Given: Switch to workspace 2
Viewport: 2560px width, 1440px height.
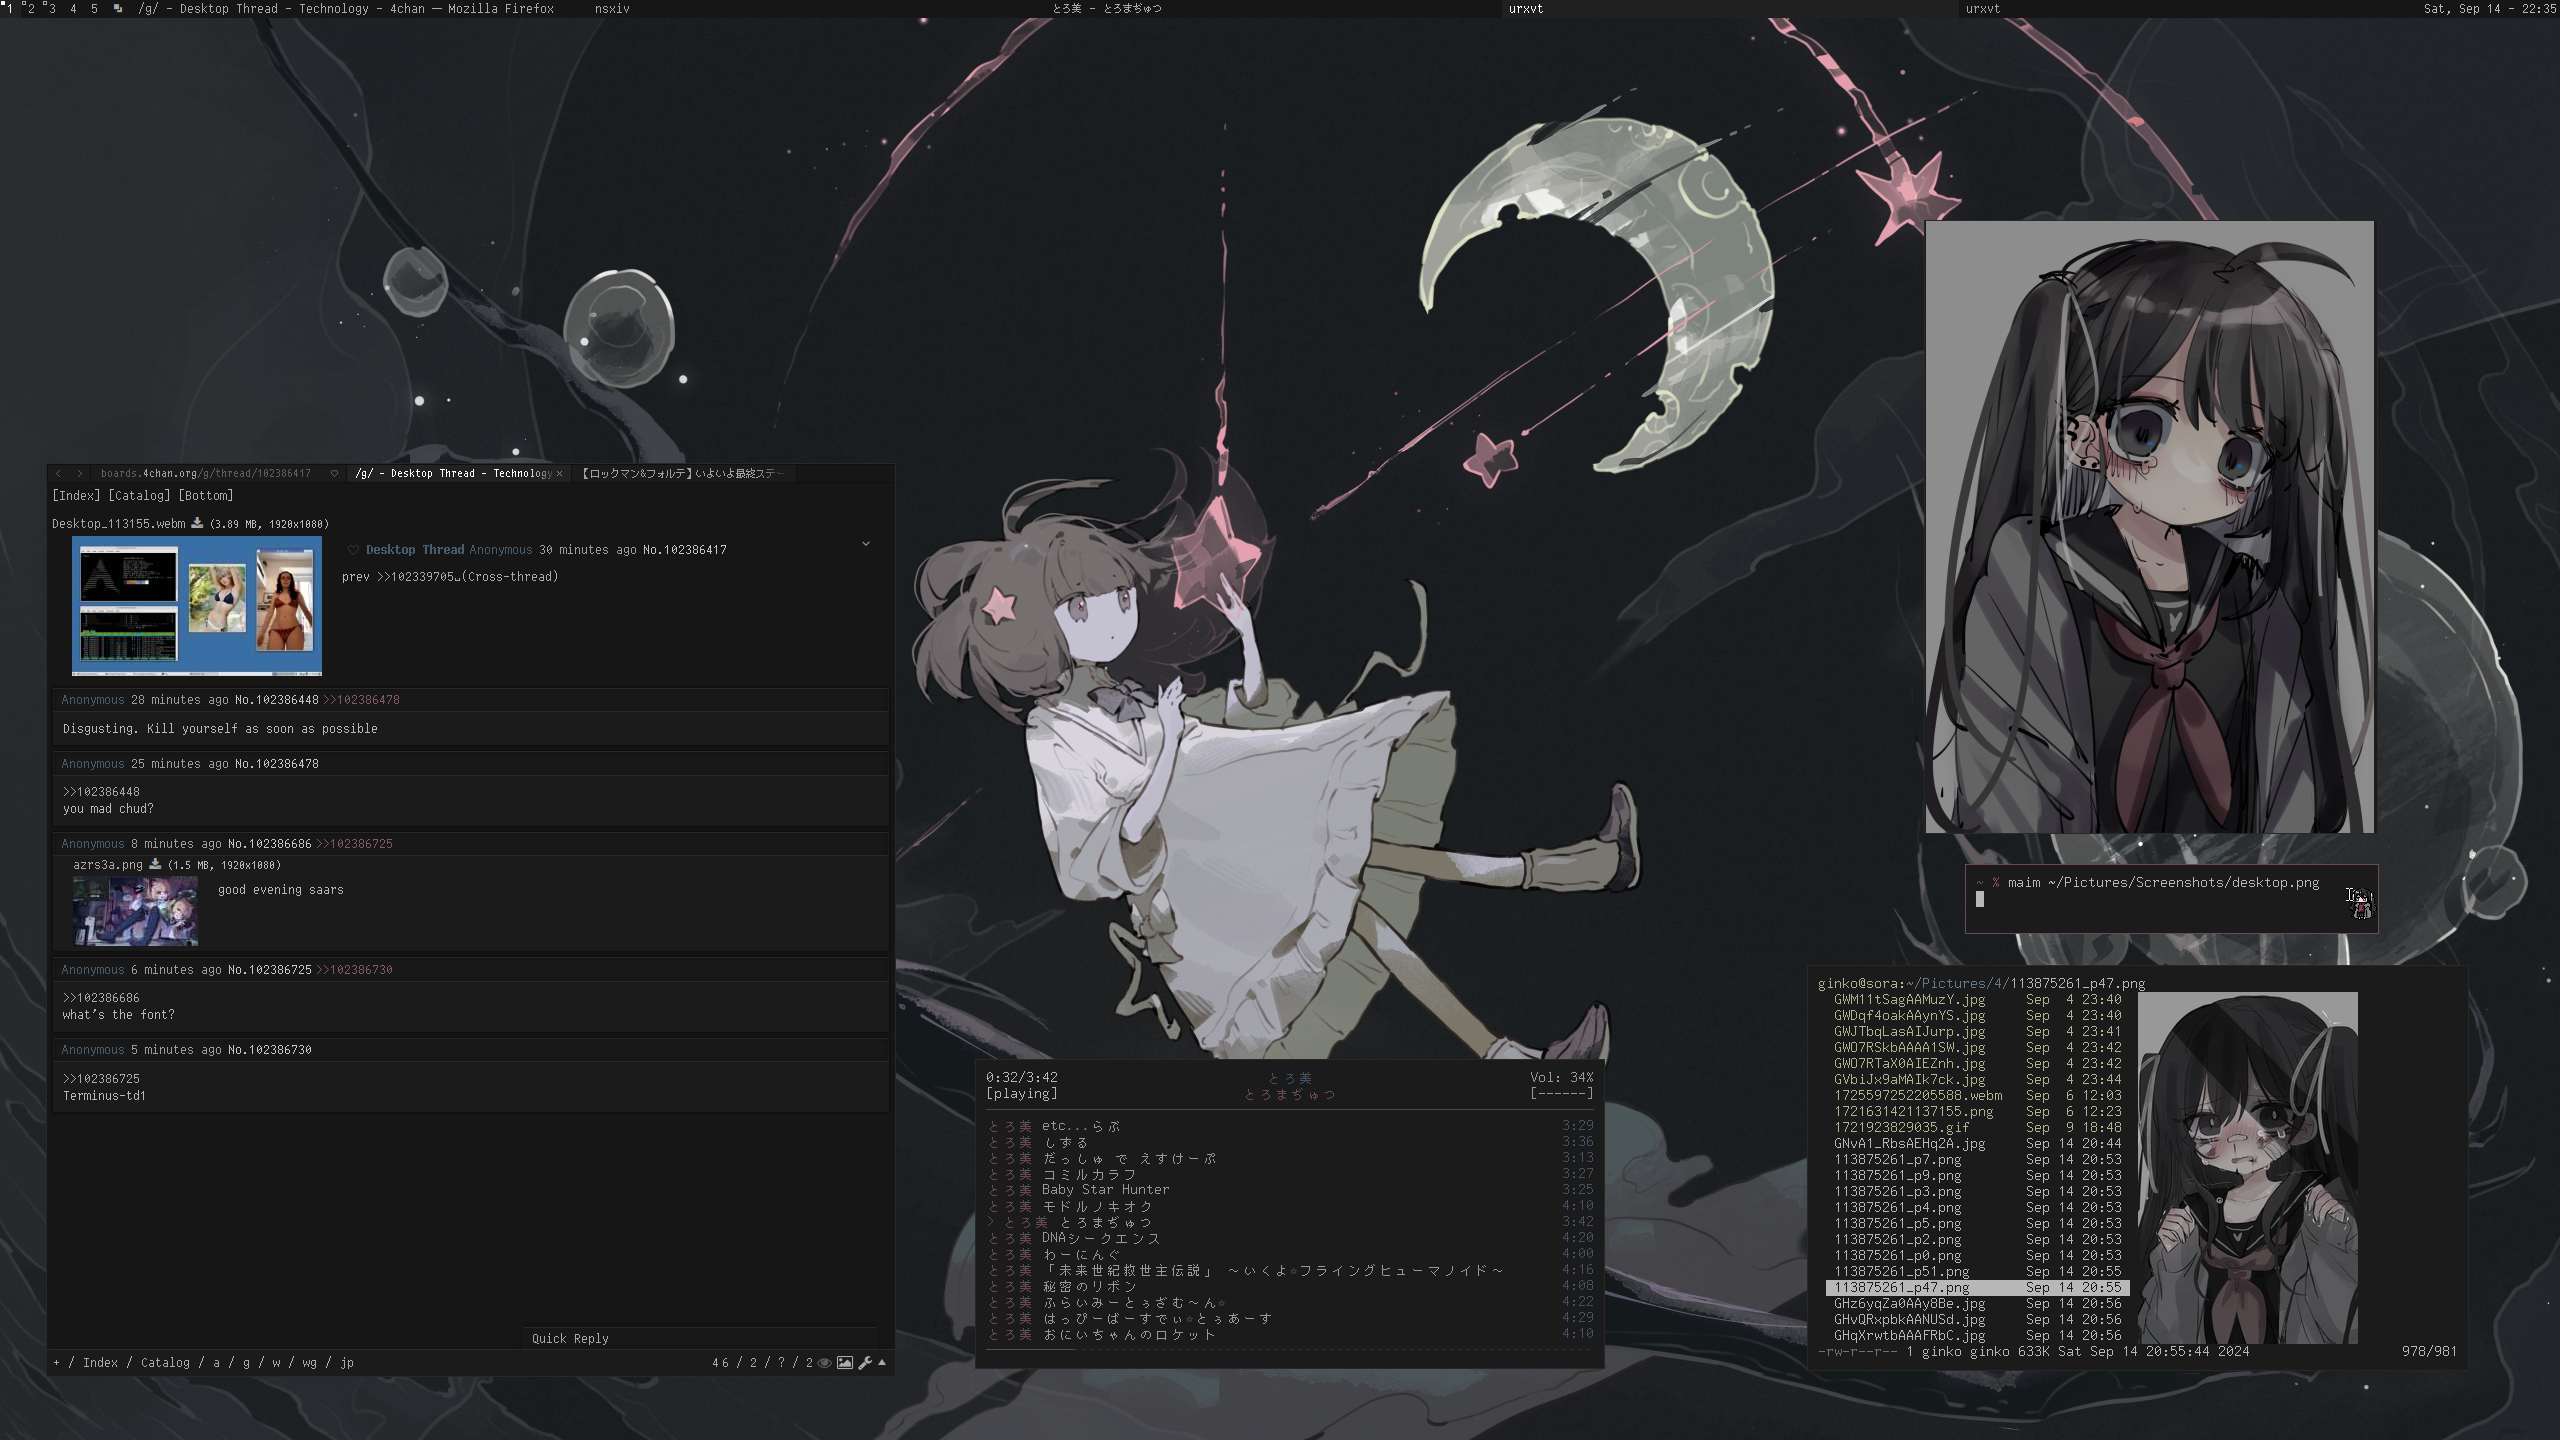Looking at the screenshot, I should pos(30,8).
